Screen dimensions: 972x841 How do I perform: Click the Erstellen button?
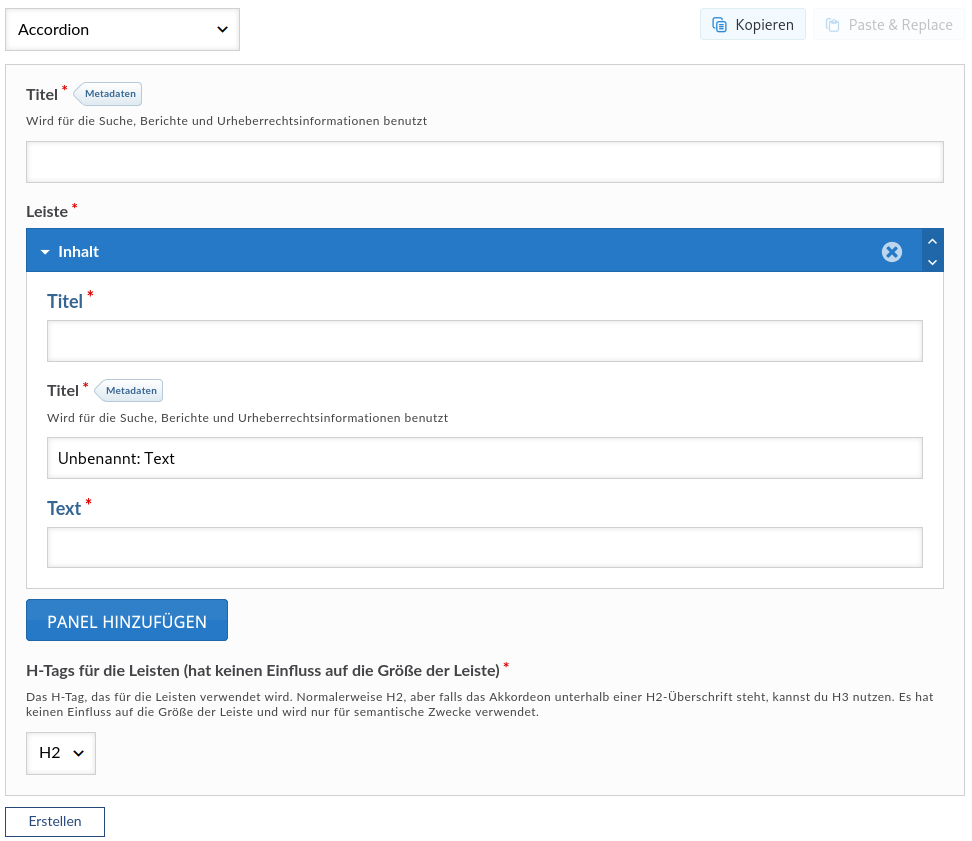[x=55, y=821]
